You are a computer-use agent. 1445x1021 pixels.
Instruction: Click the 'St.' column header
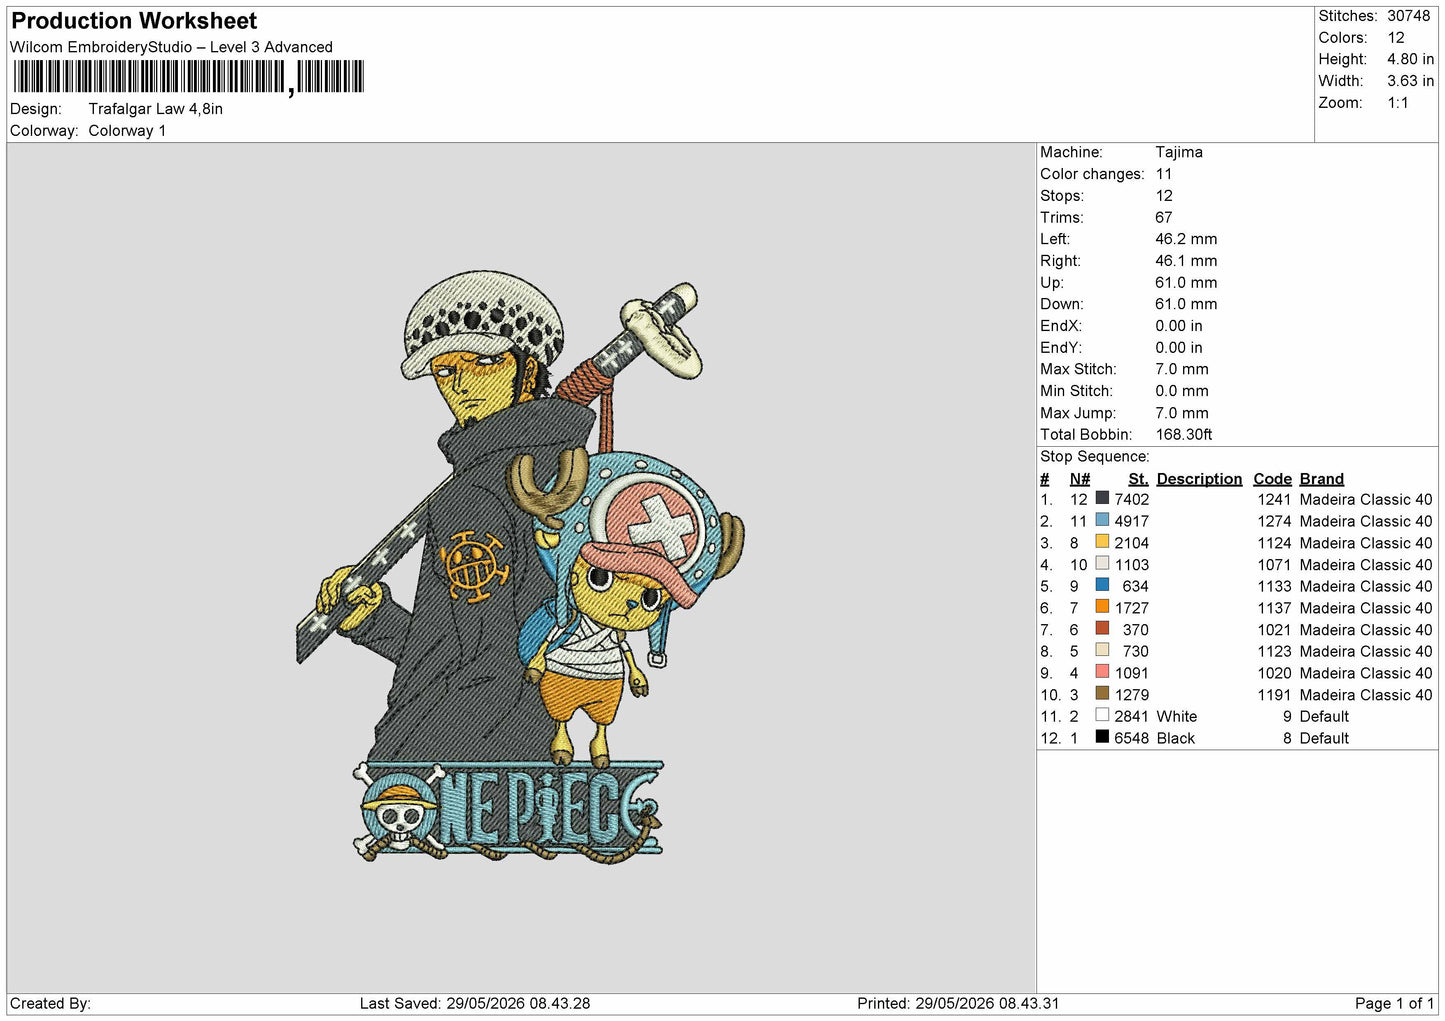(1138, 479)
